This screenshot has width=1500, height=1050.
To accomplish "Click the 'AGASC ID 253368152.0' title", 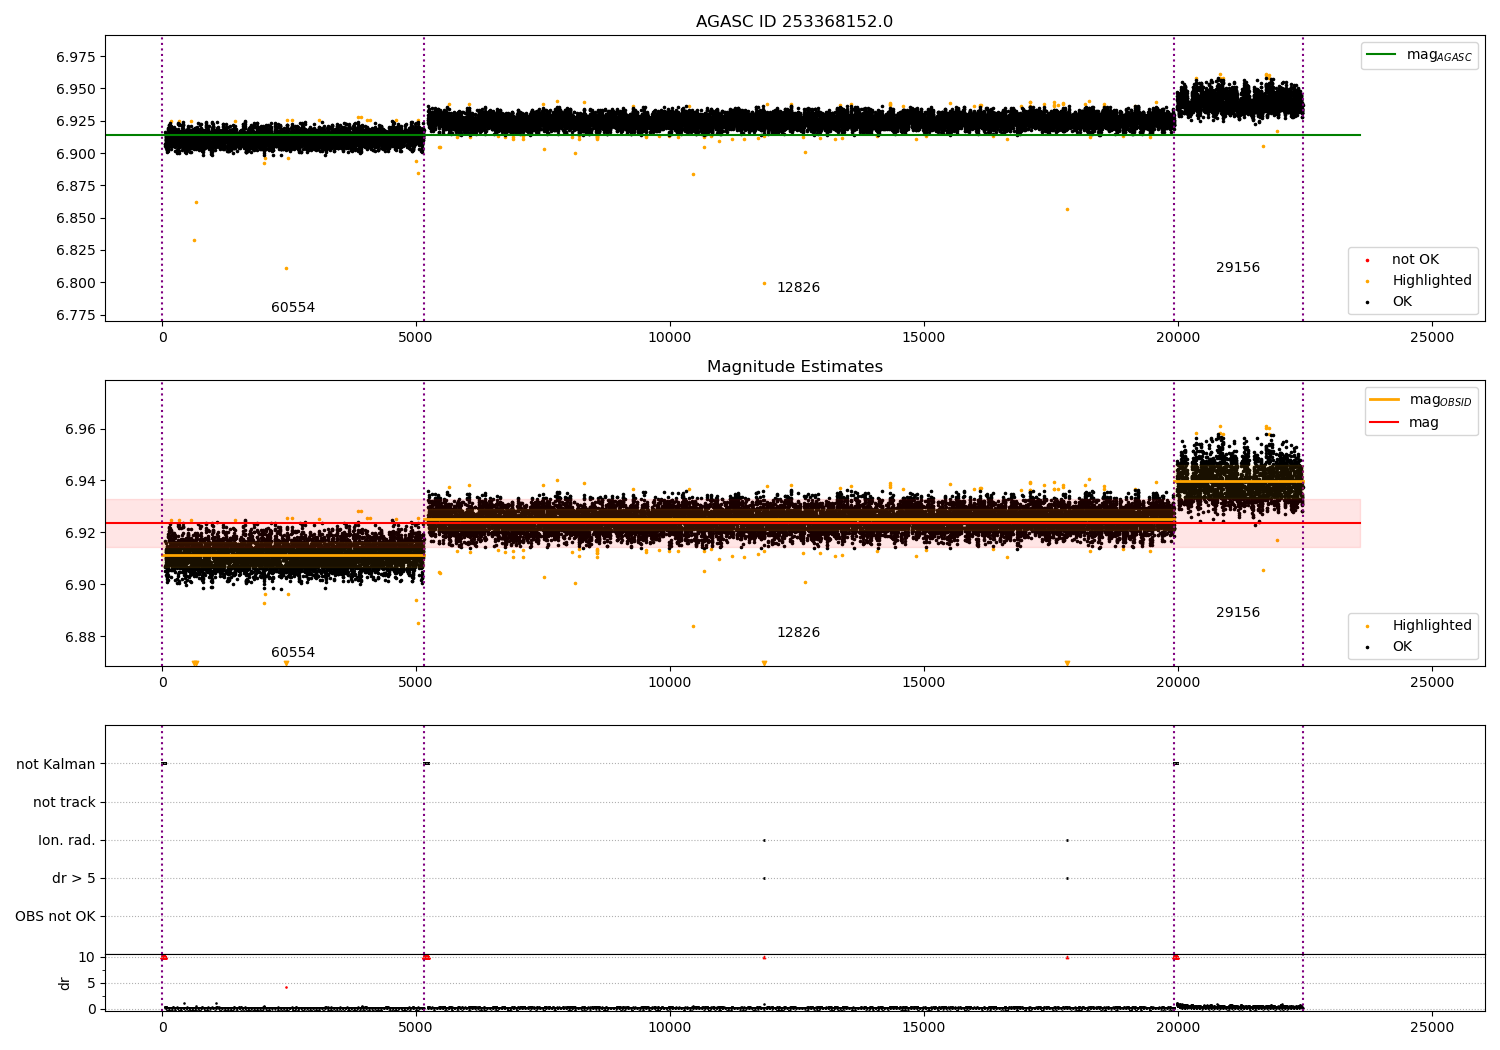I will pyautogui.click(x=794, y=22).
